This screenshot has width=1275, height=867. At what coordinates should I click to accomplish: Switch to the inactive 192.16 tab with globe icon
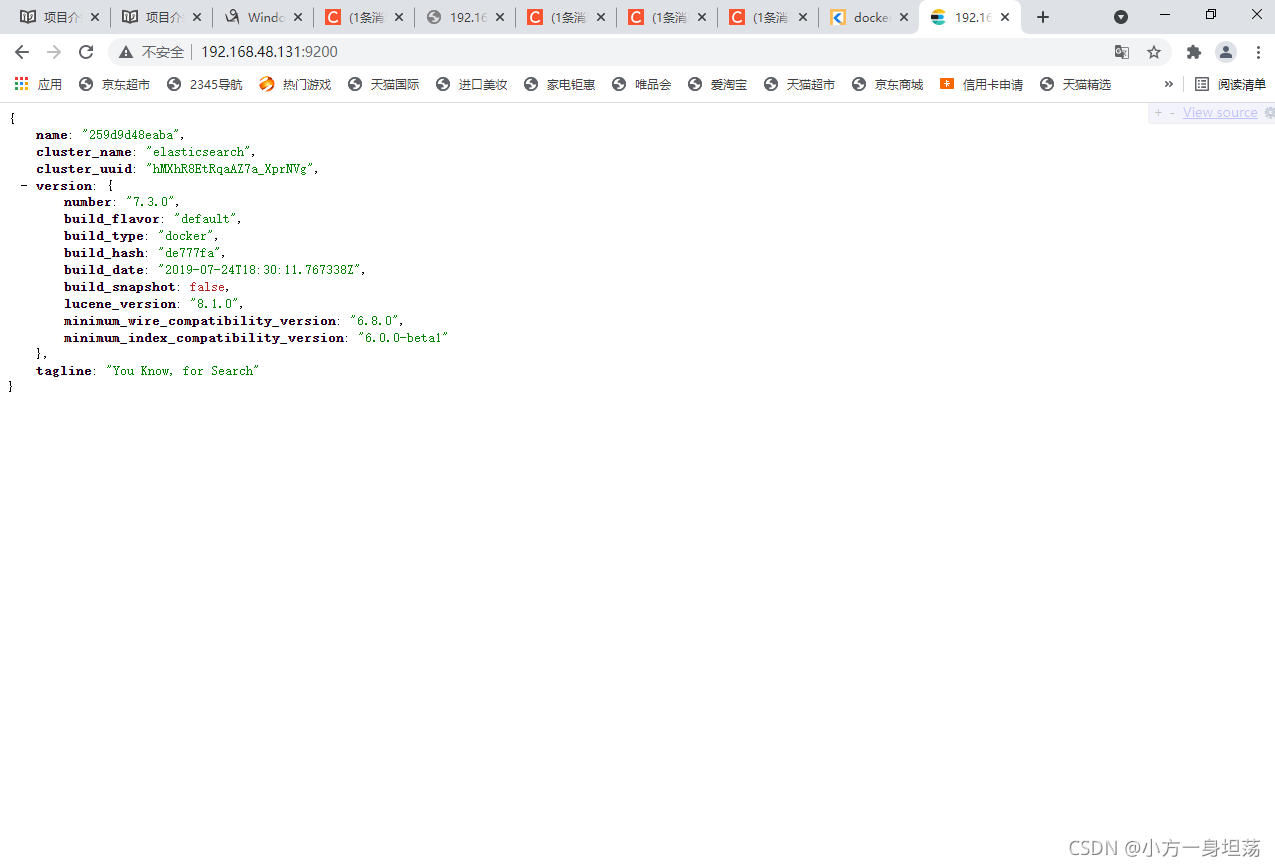(x=465, y=17)
